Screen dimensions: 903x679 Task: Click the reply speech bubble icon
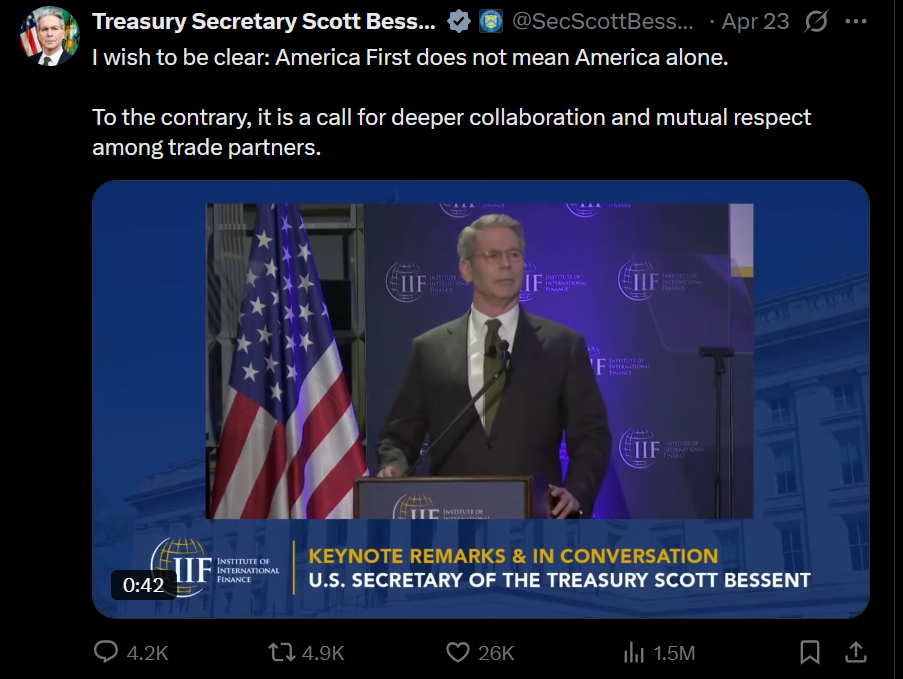point(106,652)
